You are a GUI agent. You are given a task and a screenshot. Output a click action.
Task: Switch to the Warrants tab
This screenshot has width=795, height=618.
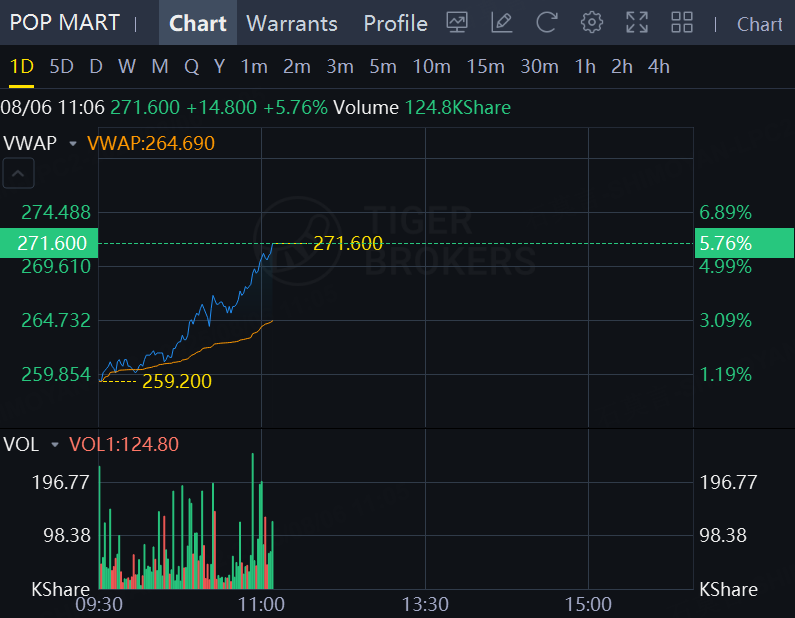pyautogui.click(x=292, y=23)
